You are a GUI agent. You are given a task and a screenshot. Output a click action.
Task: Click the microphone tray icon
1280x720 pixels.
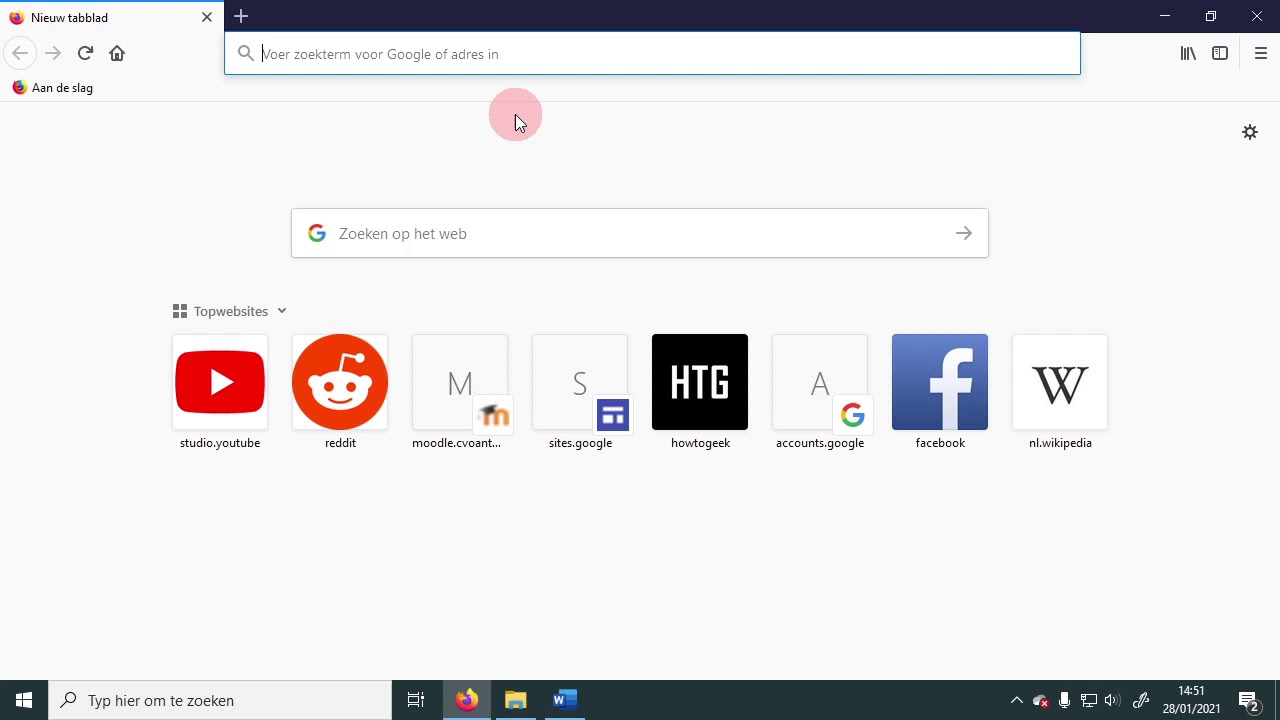(1065, 700)
